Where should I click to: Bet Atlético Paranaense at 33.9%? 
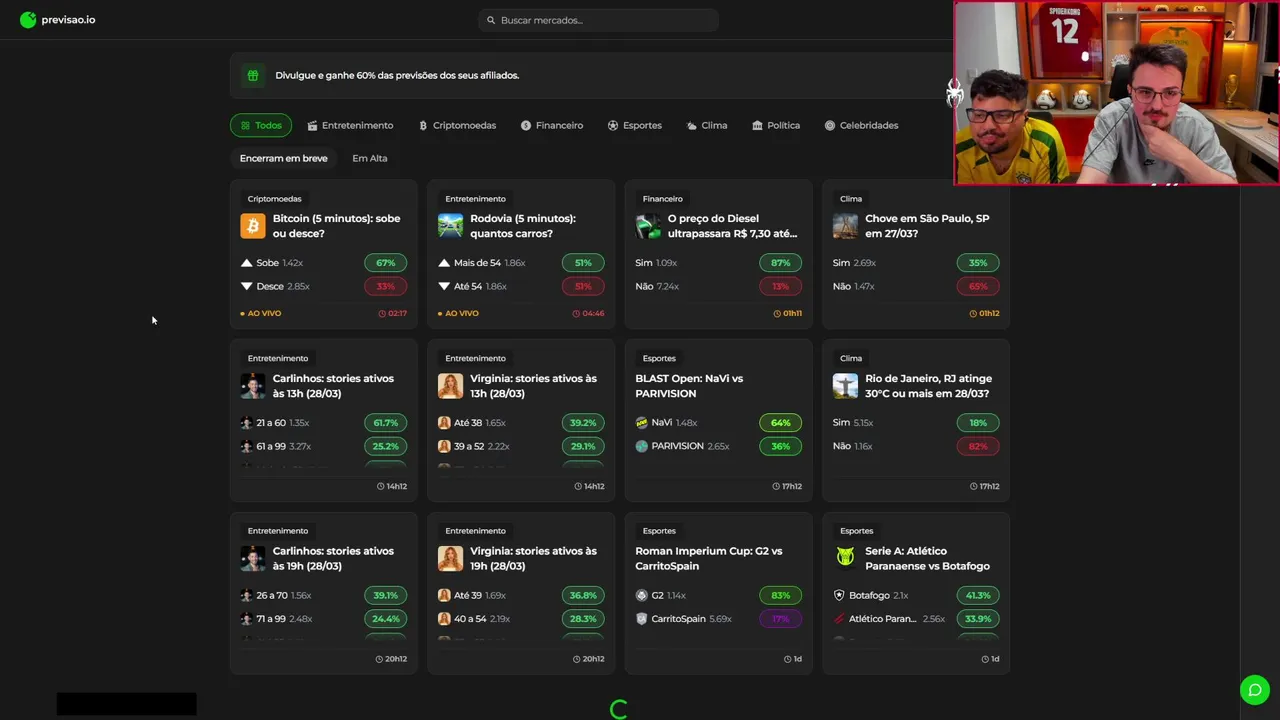point(978,619)
